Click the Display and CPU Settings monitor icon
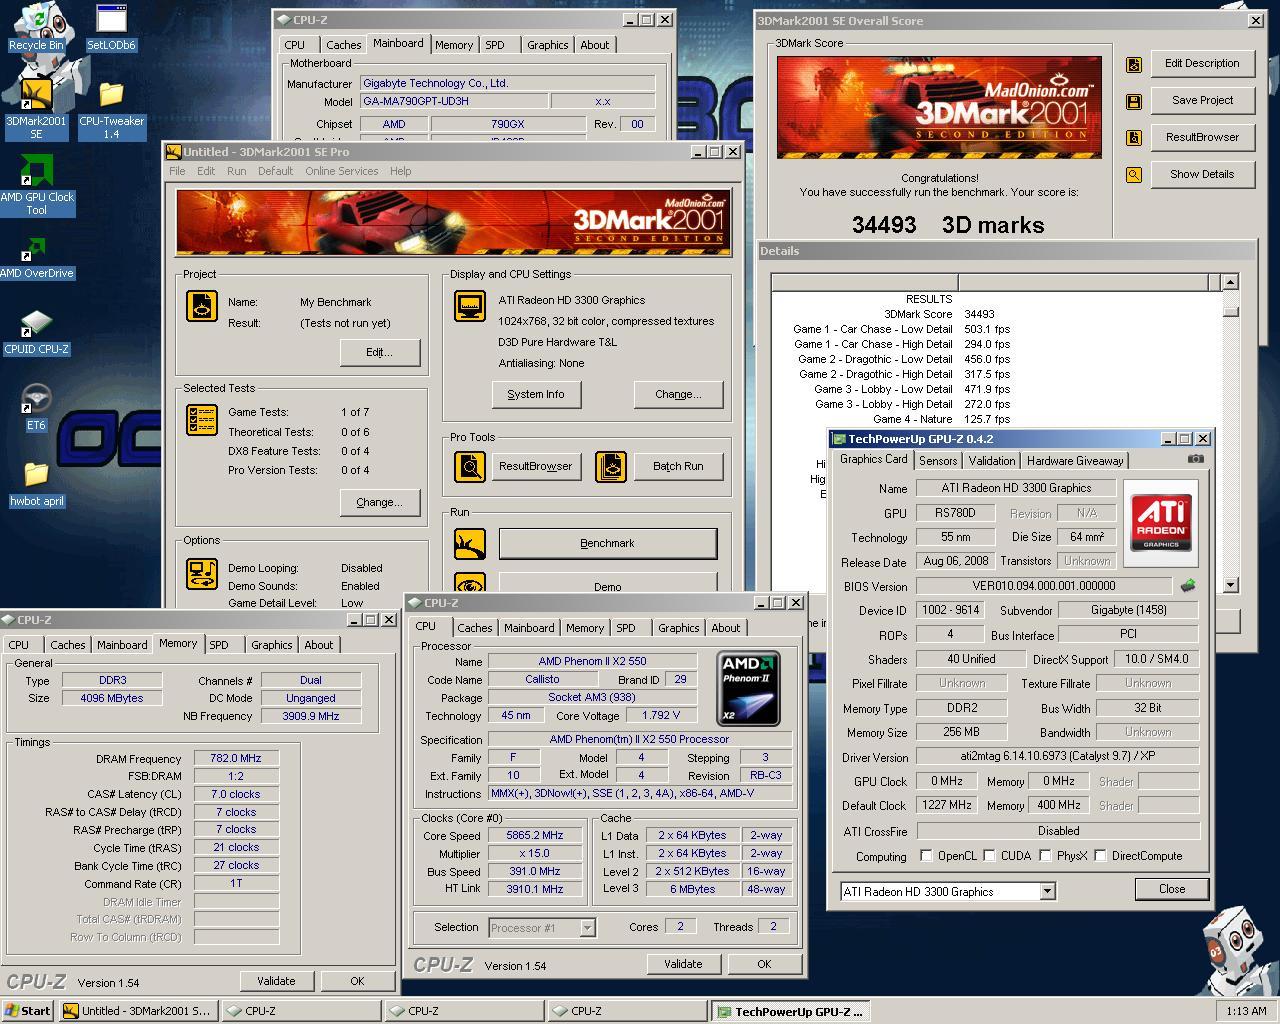 pyautogui.click(x=470, y=306)
